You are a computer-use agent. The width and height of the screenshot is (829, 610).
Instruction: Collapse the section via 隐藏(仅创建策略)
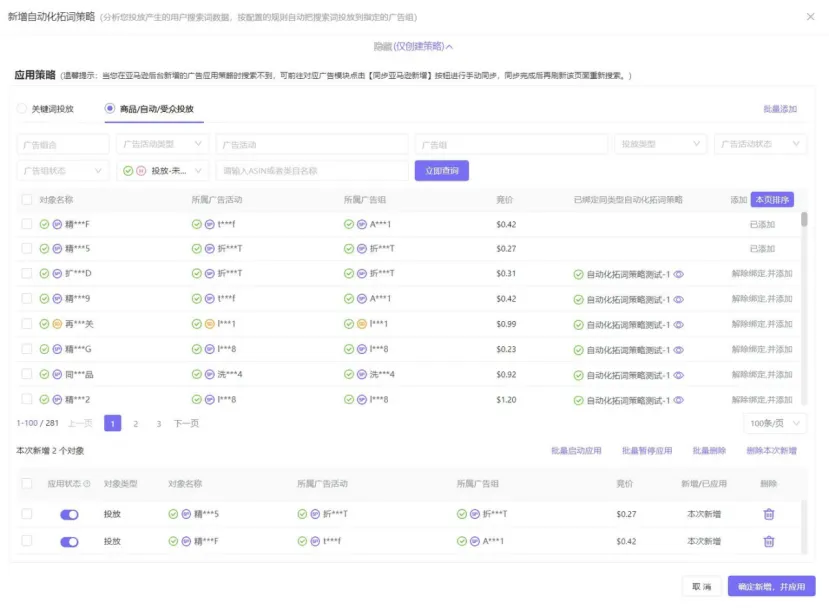tap(413, 47)
